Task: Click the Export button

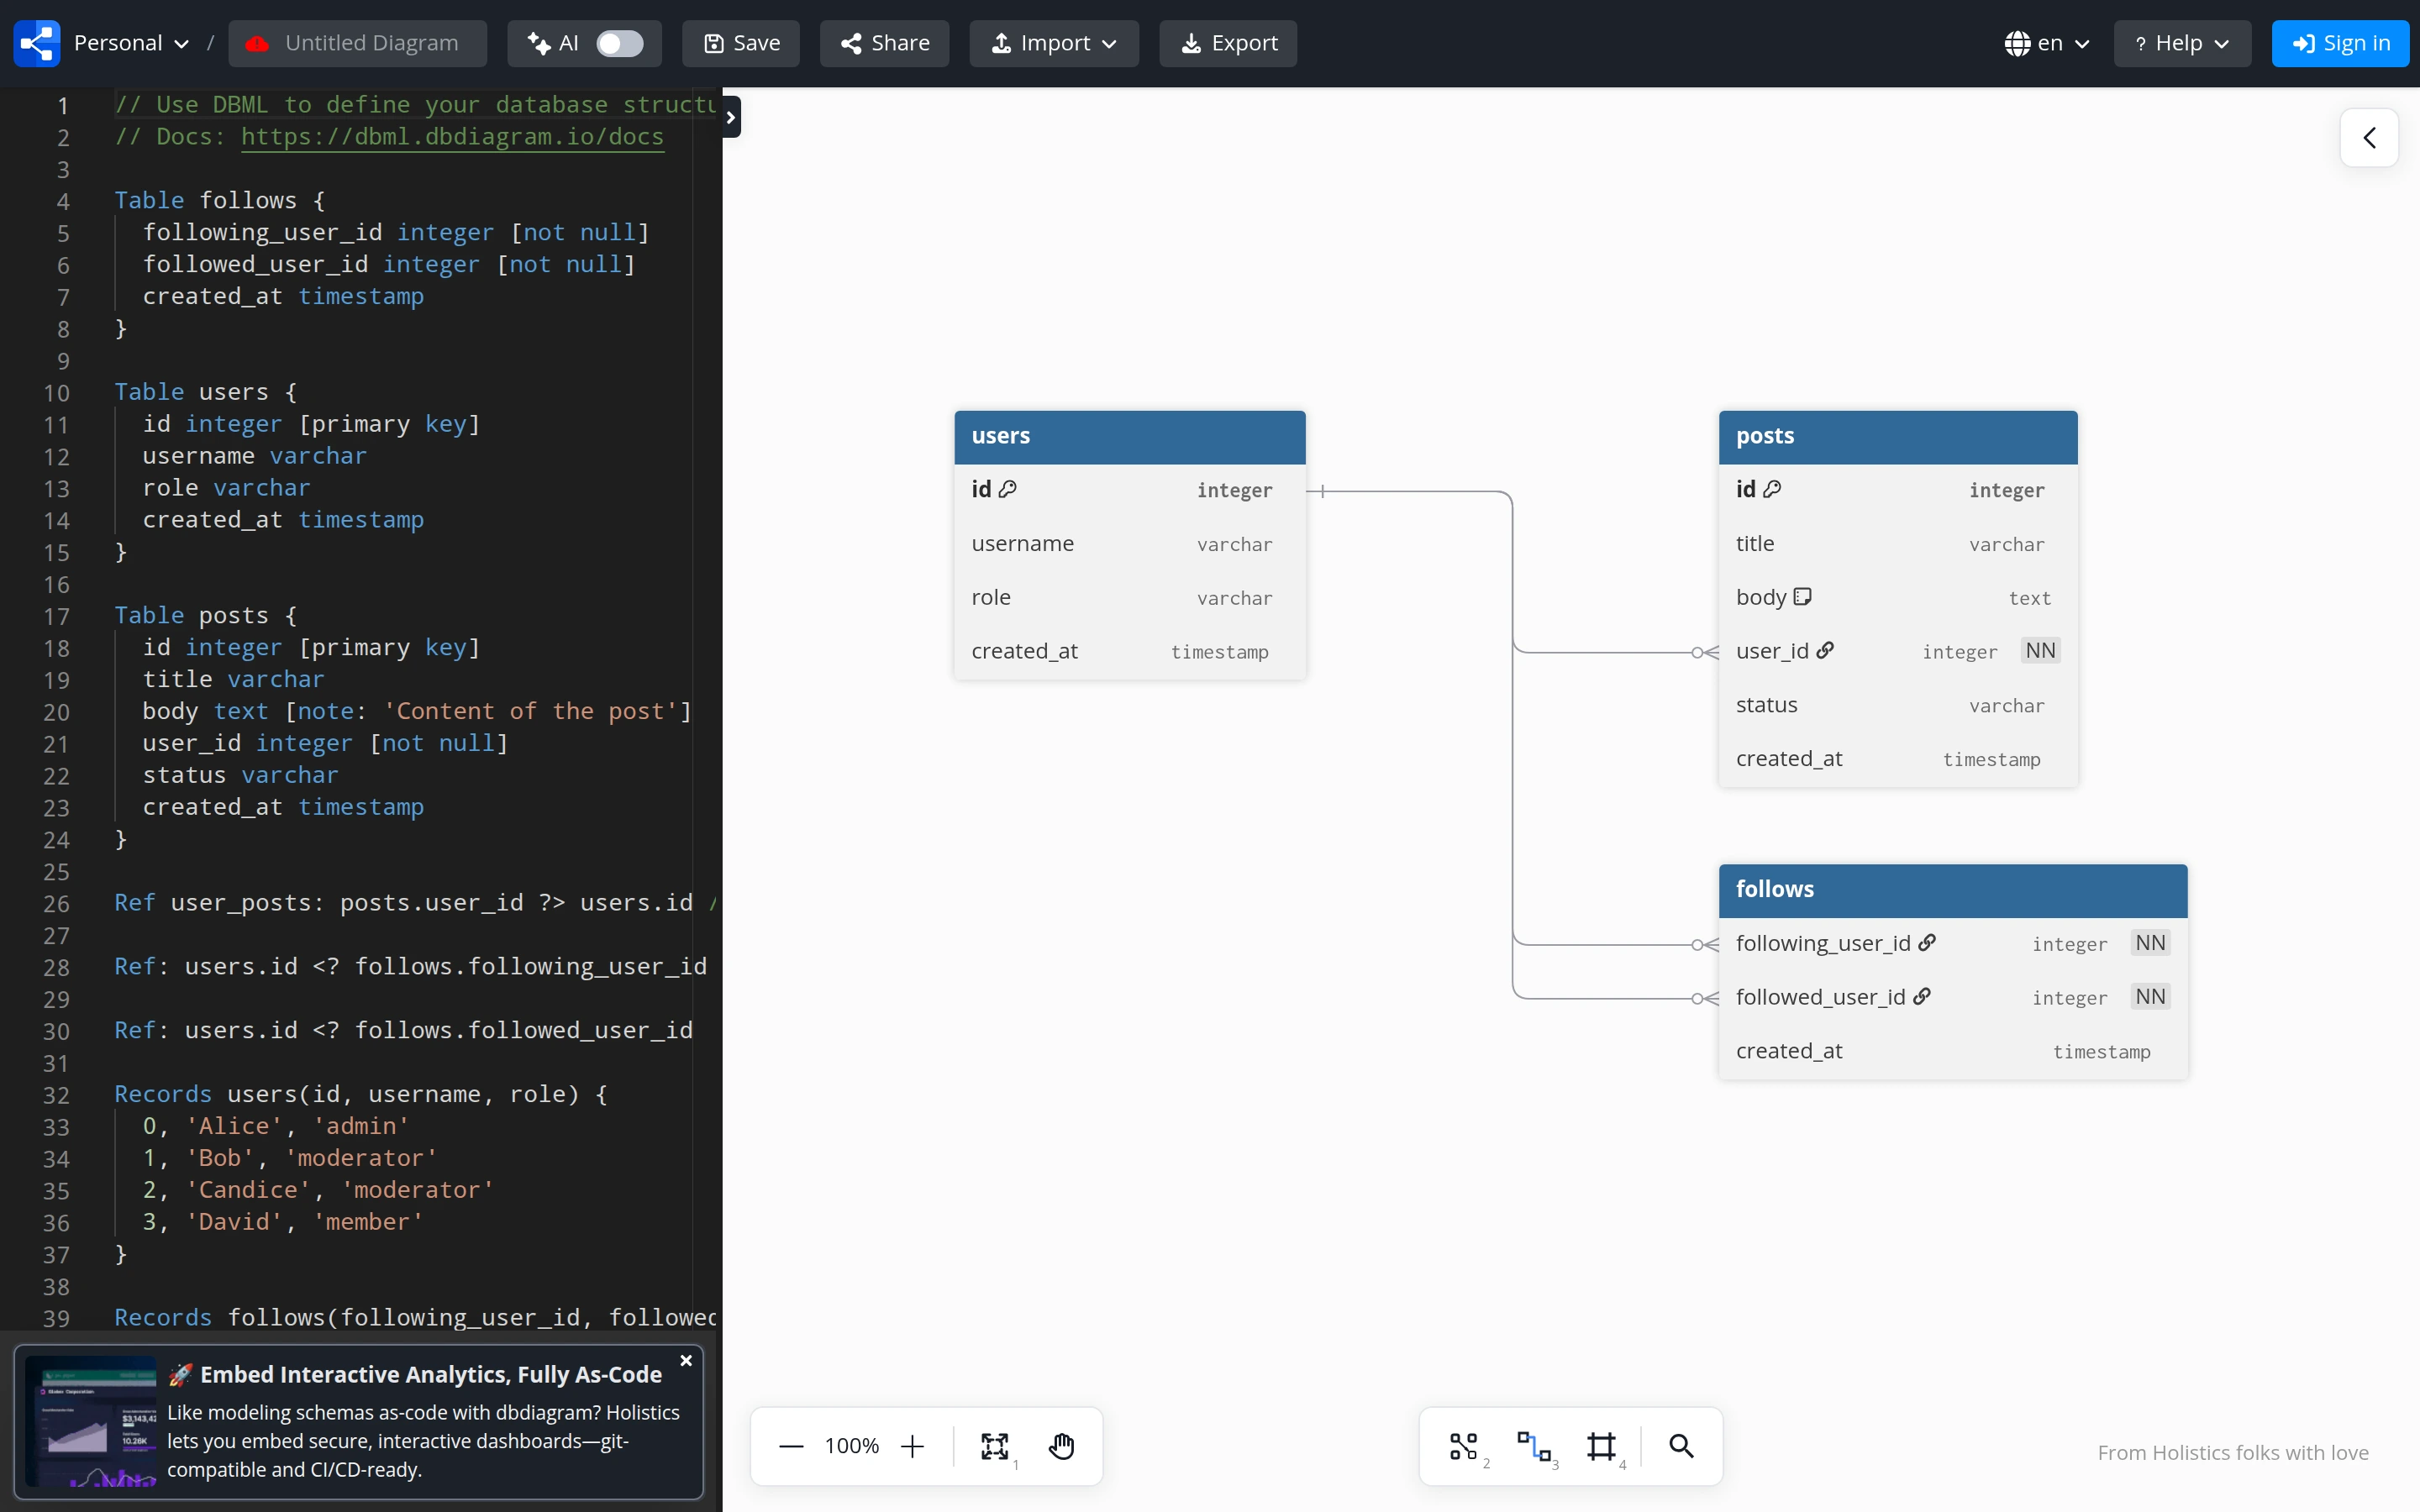Action: pos(1228,43)
